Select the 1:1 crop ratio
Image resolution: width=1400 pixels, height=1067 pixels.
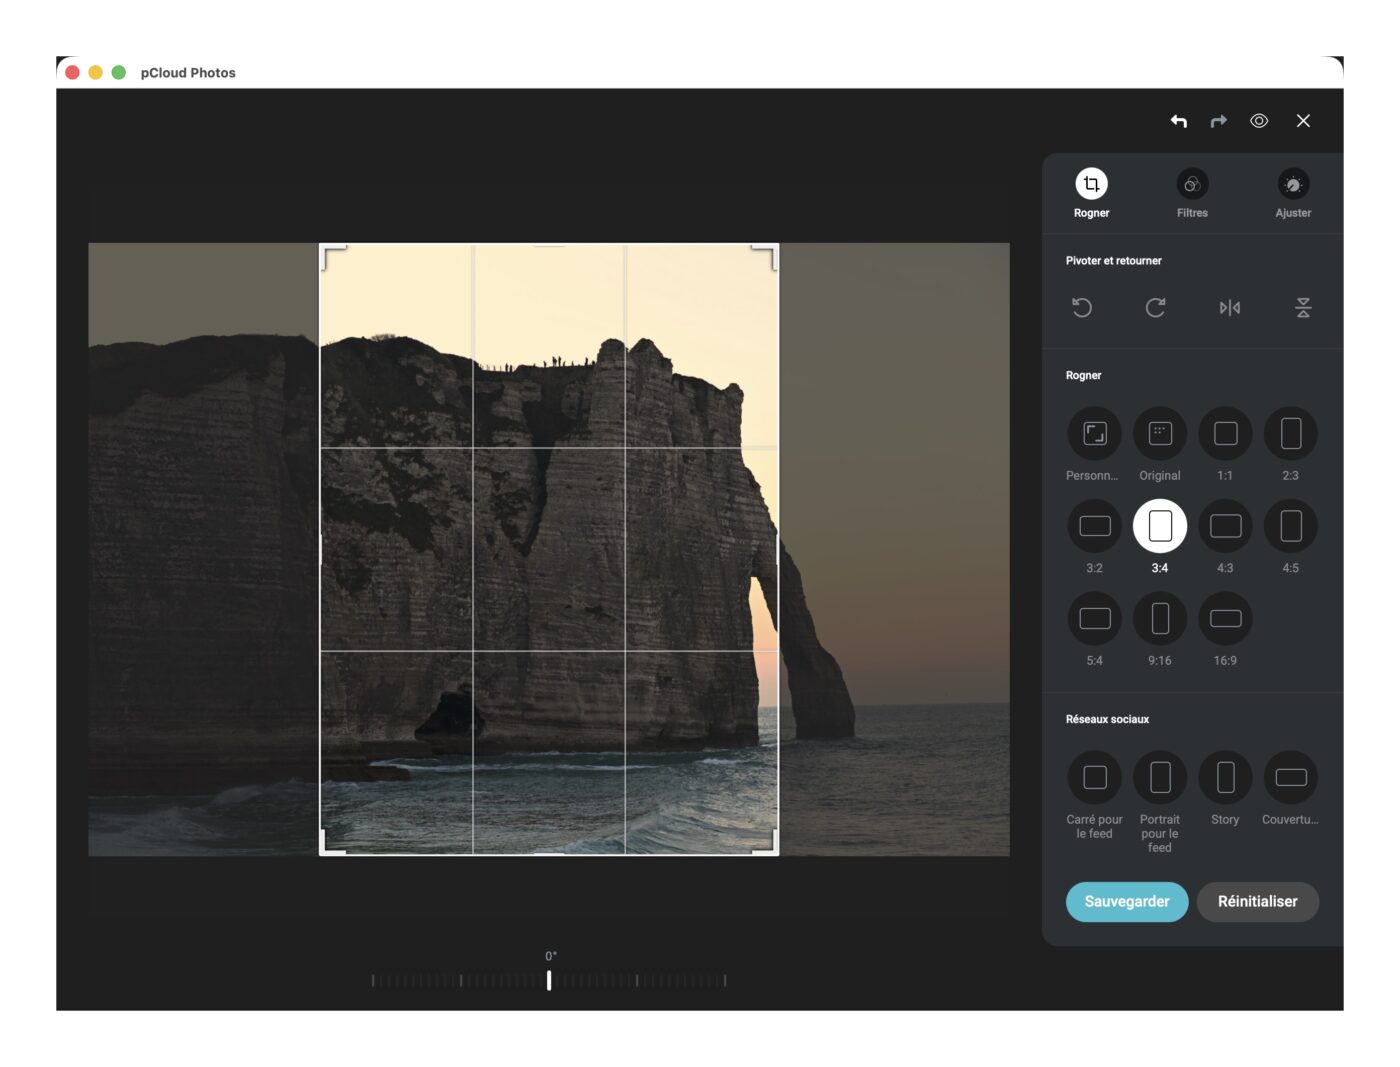(x=1225, y=434)
